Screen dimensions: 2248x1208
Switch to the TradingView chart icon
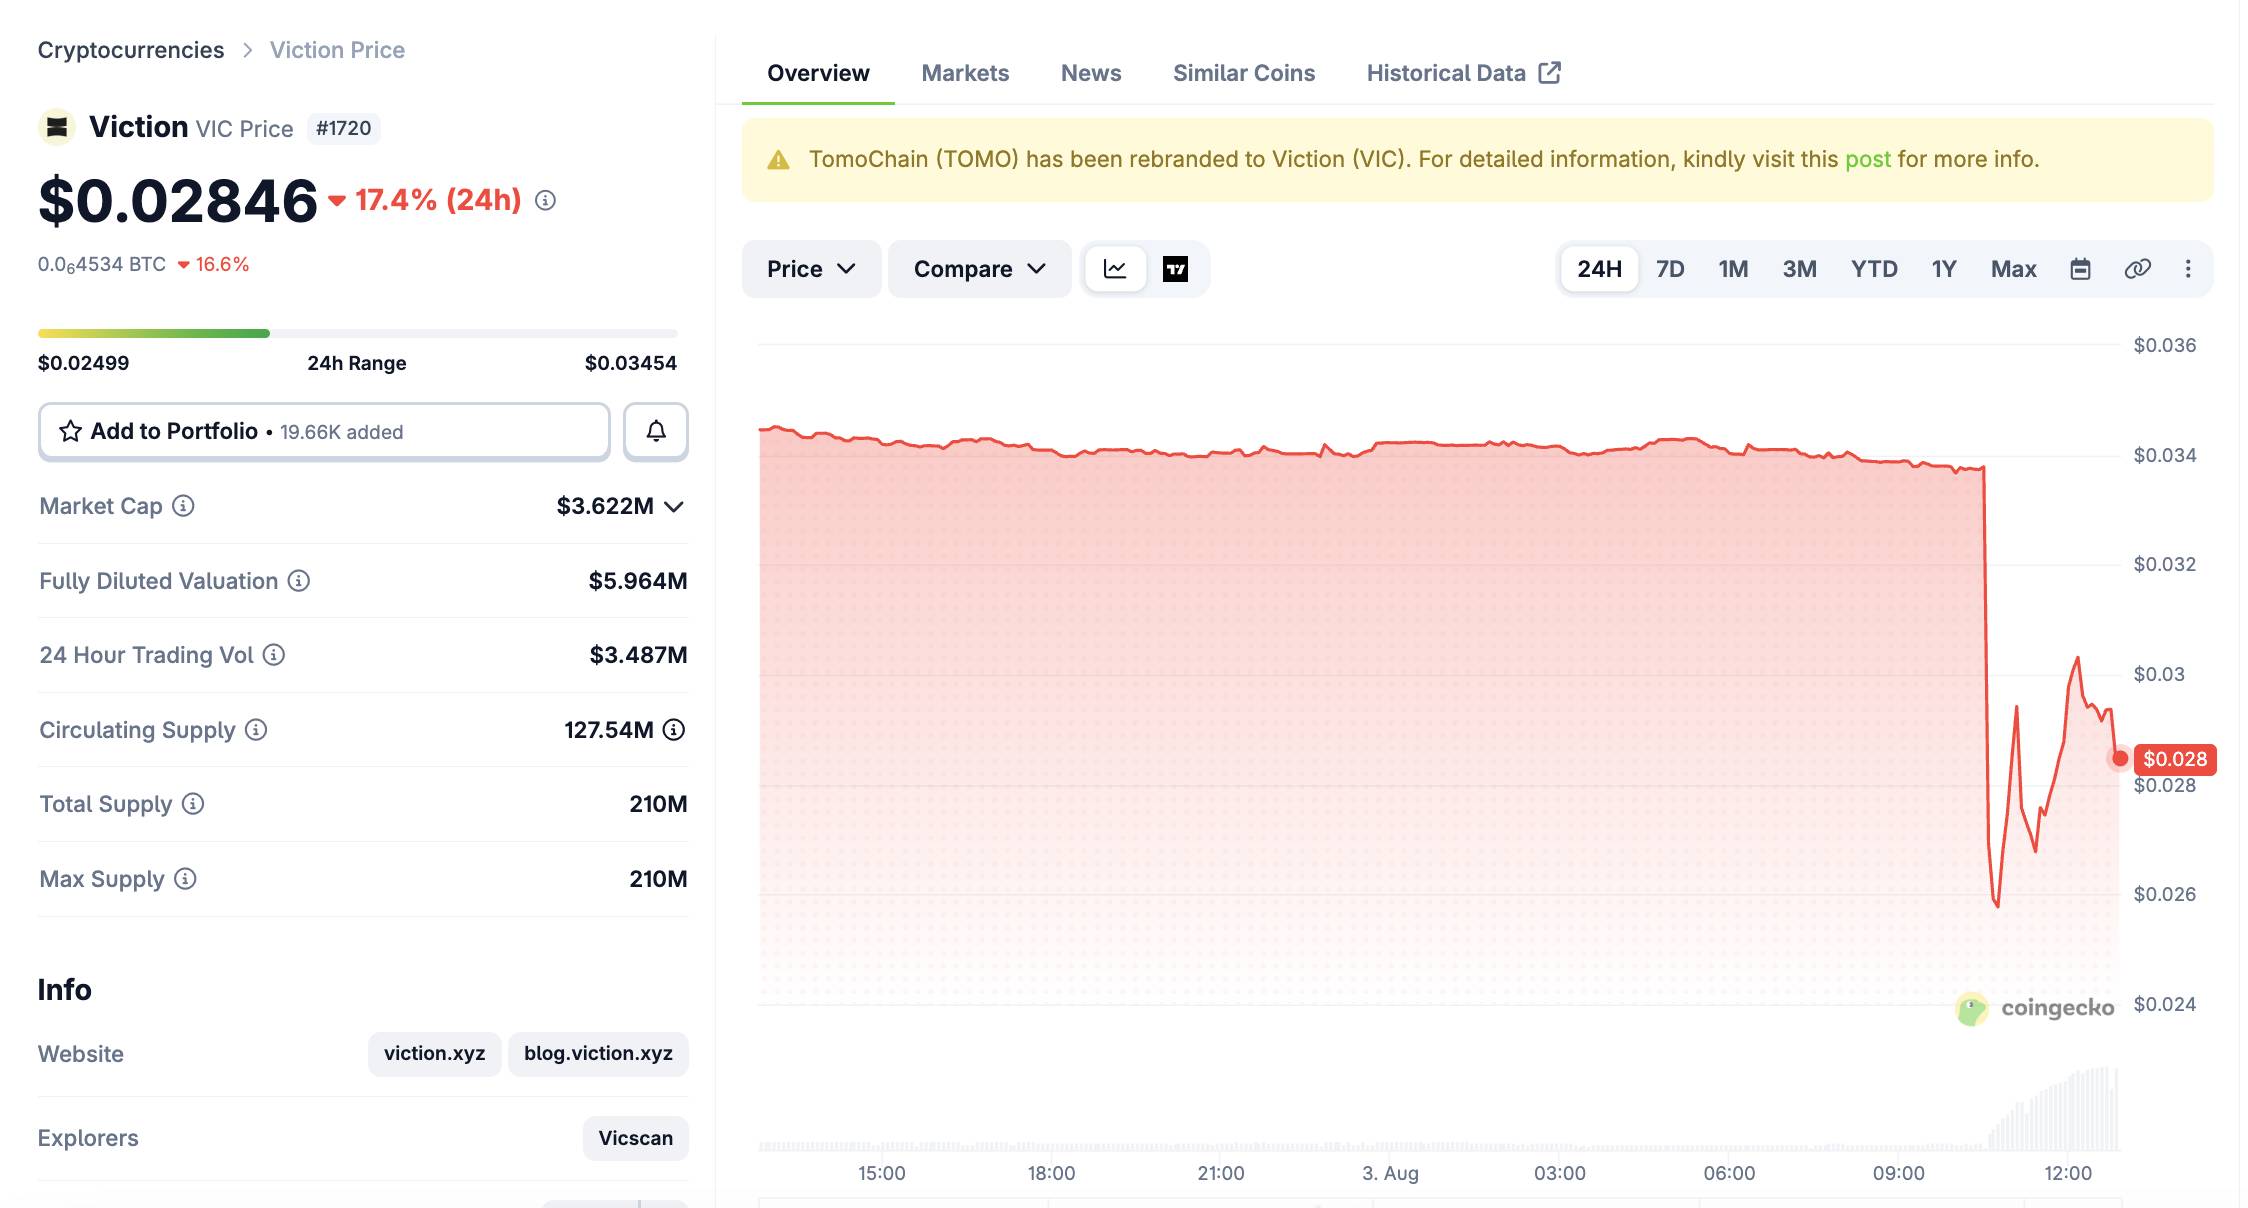click(x=1175, y=269)
